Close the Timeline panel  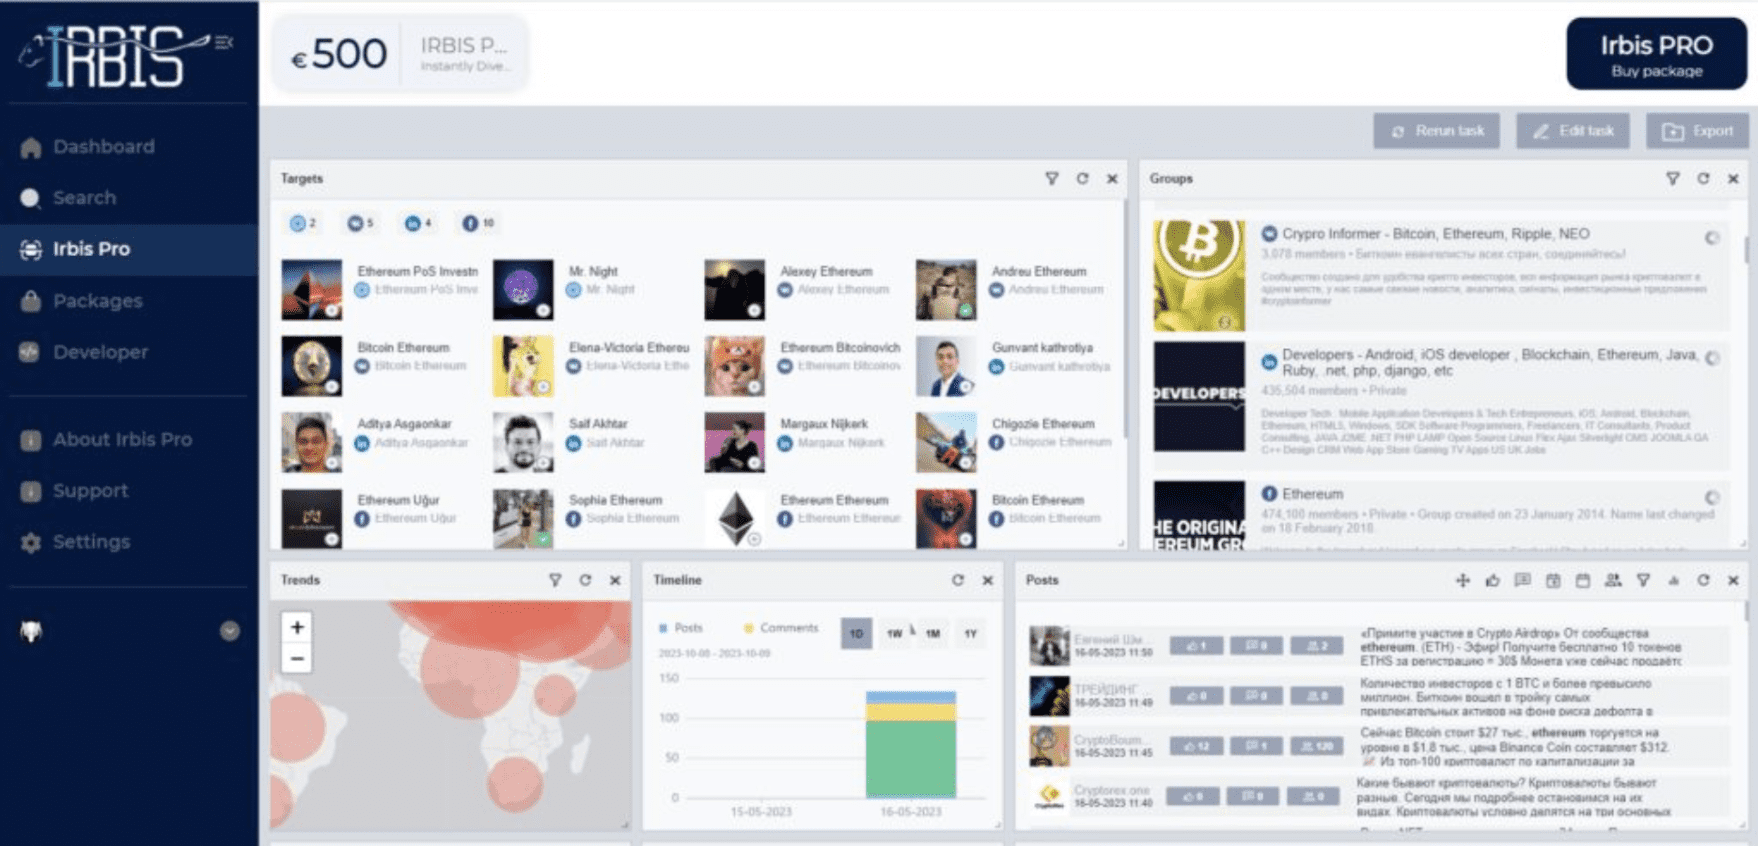point(988,580)
